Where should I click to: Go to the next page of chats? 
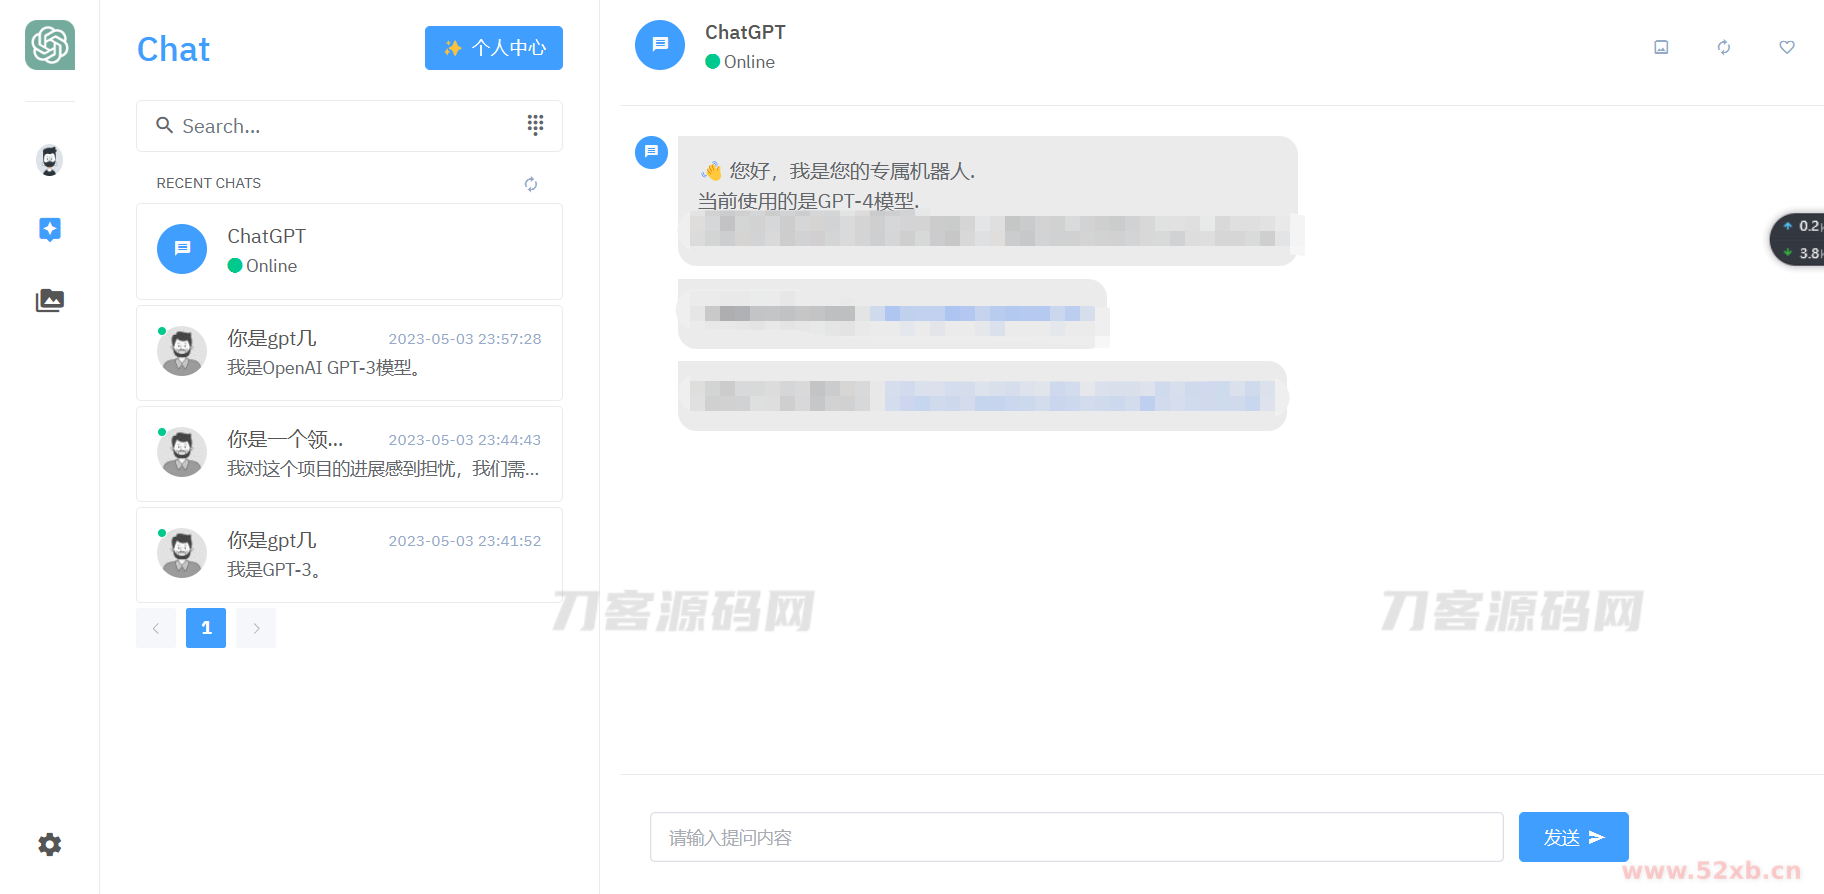[256, 628]
